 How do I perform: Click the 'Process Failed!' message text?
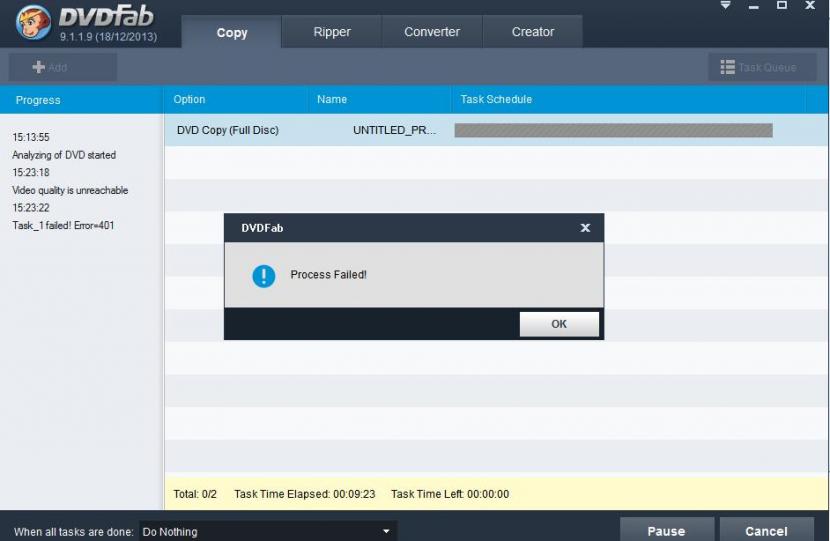(328, 275)
